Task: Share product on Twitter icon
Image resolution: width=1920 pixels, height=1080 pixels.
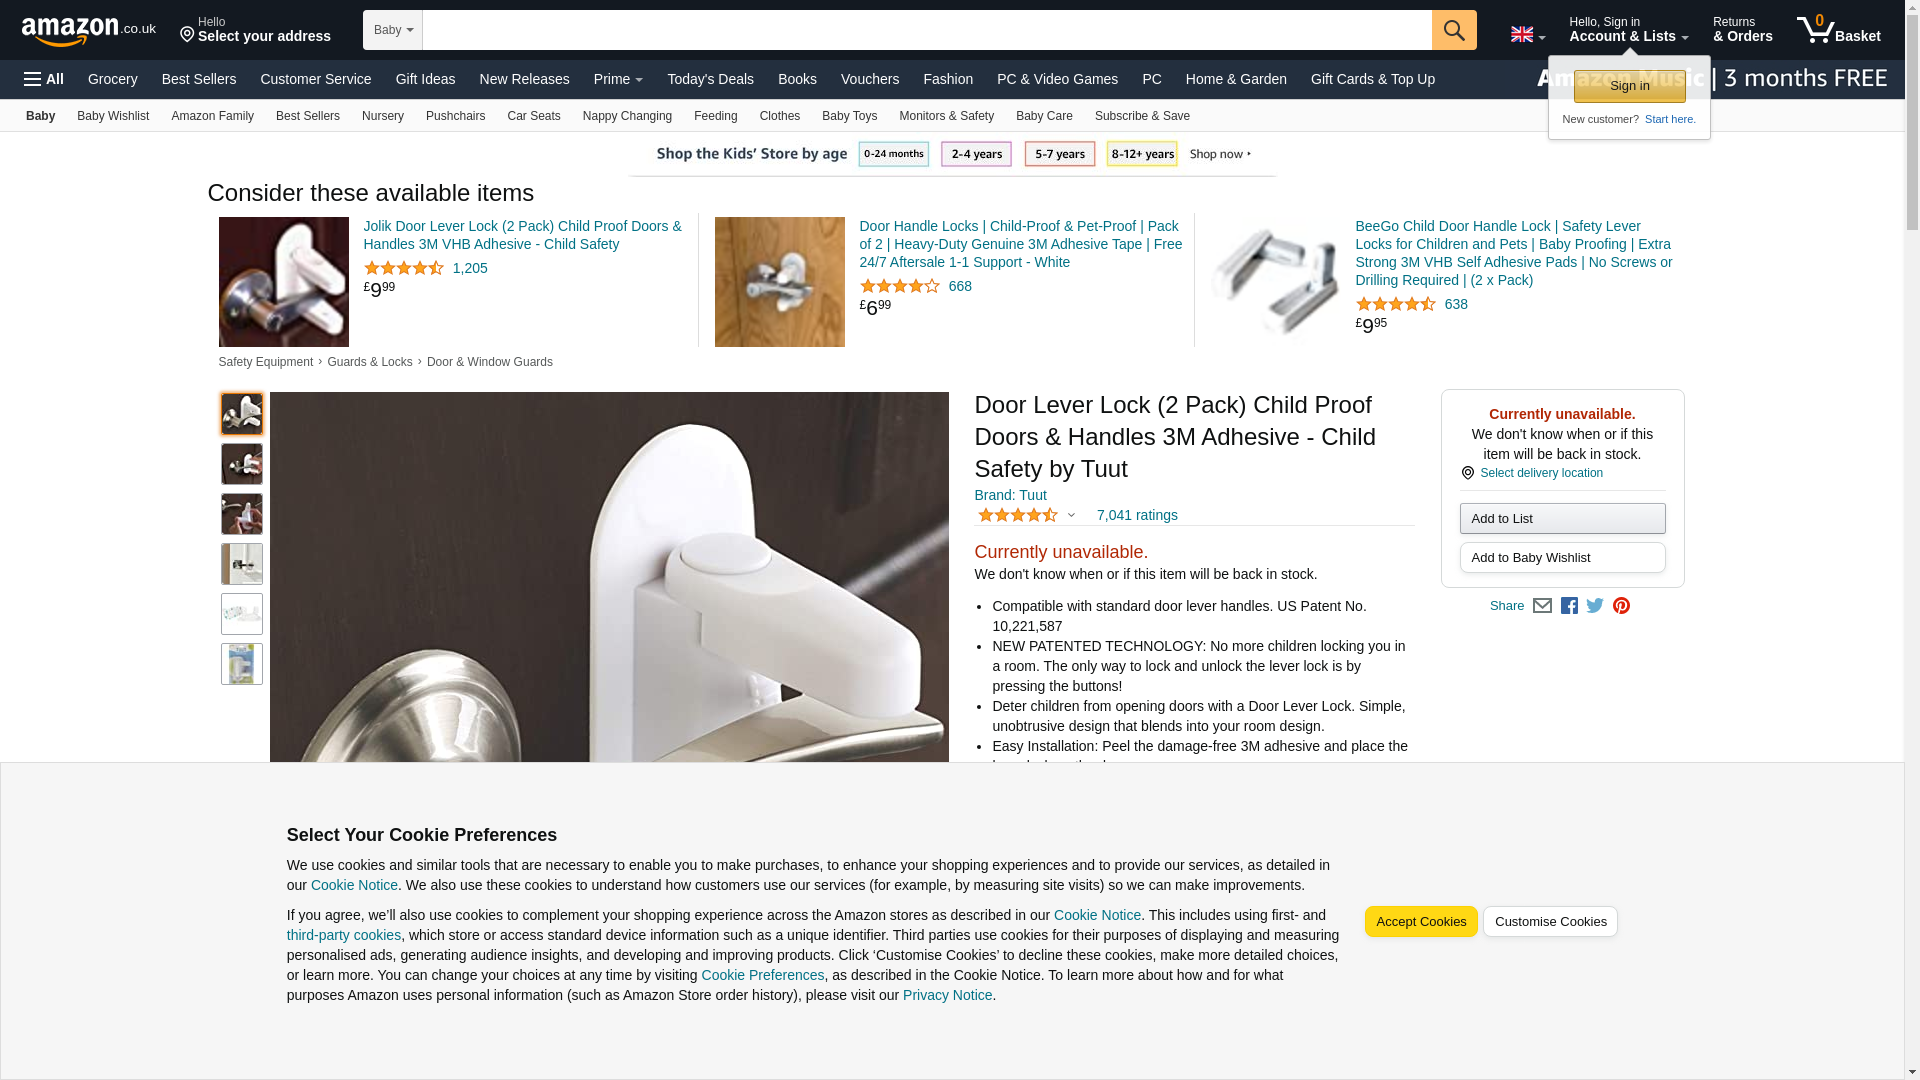Action: (x=1595, y=606)
